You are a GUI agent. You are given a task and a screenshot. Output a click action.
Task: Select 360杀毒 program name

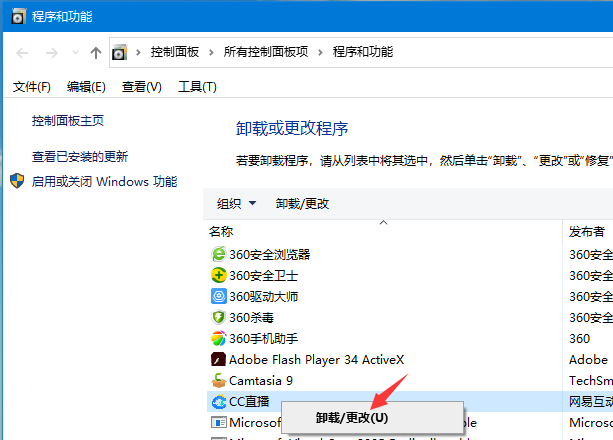coord(251,318)
